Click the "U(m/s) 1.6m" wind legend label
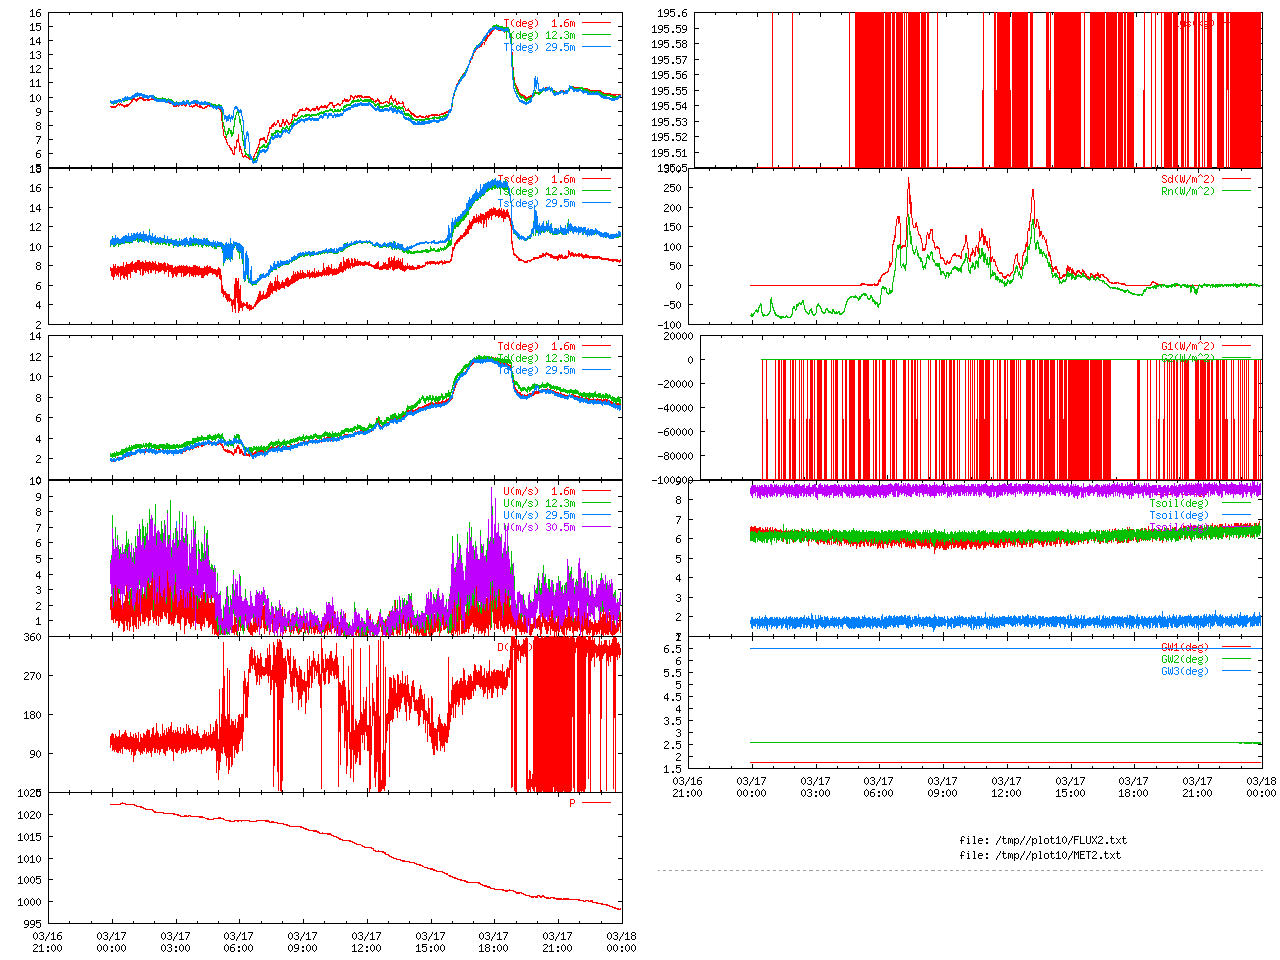 (540, 492)
